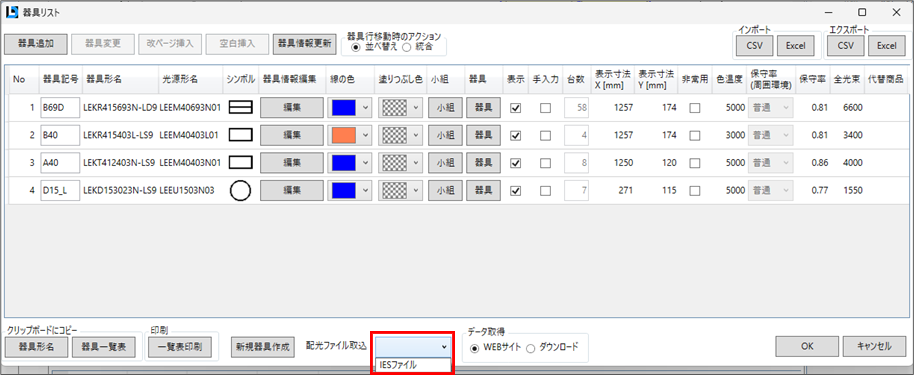
Task: Open 編集 for row D15_L
Action: pos(292,190)
